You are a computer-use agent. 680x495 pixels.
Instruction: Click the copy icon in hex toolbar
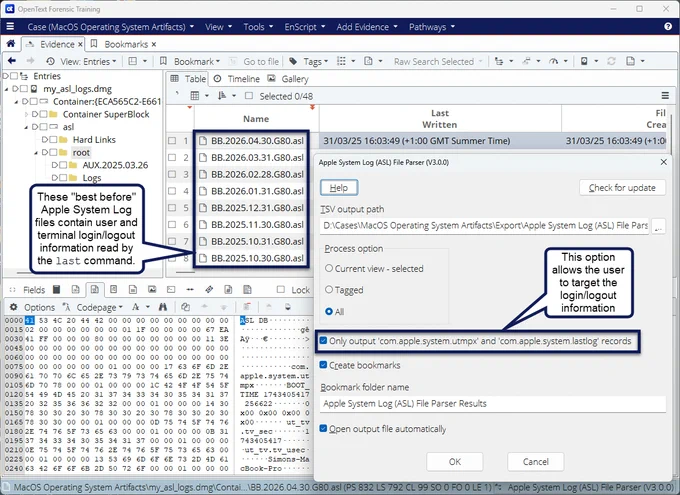pos(185,307)
